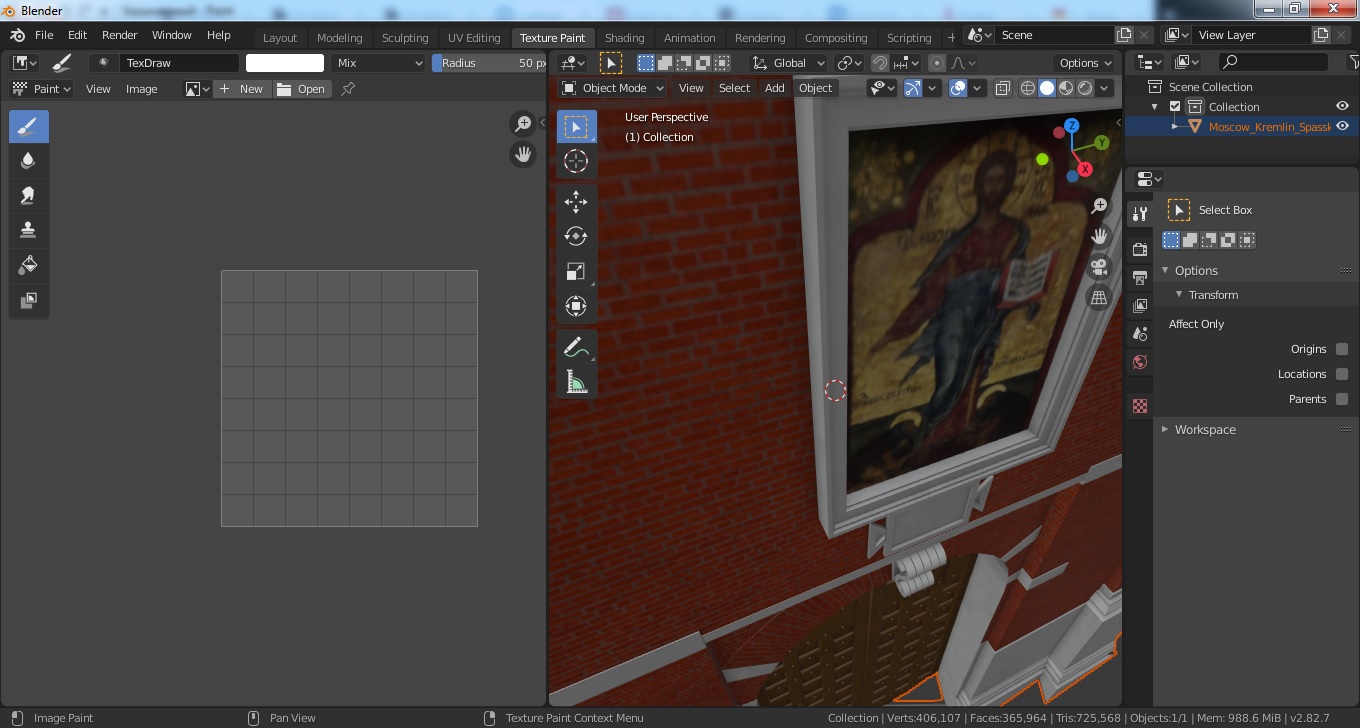Open Paint mode dropdown in image editor
The width and height of the screenshot is (1360, 728).
[41, 89]
